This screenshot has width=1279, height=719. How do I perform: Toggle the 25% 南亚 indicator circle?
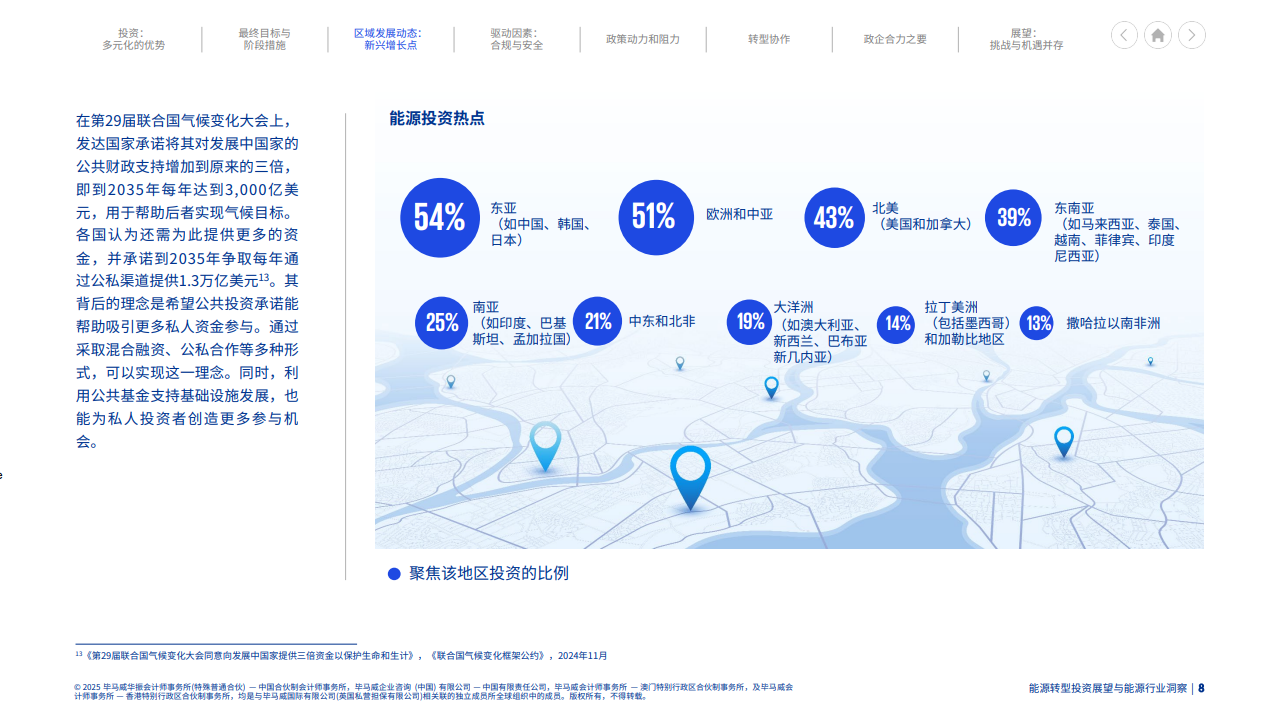tap(441, 322)
